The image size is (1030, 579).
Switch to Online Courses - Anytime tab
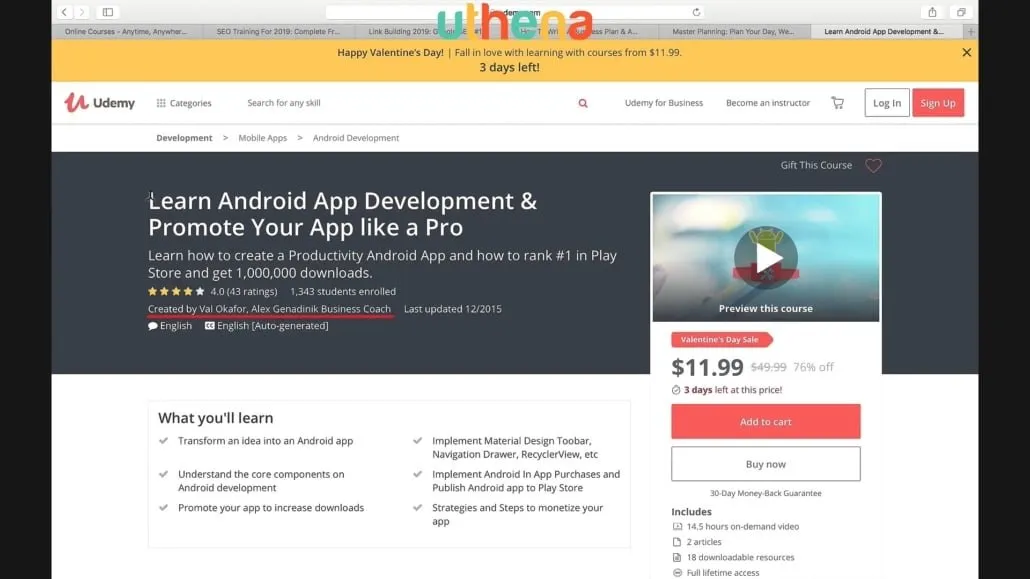point(126,31)
